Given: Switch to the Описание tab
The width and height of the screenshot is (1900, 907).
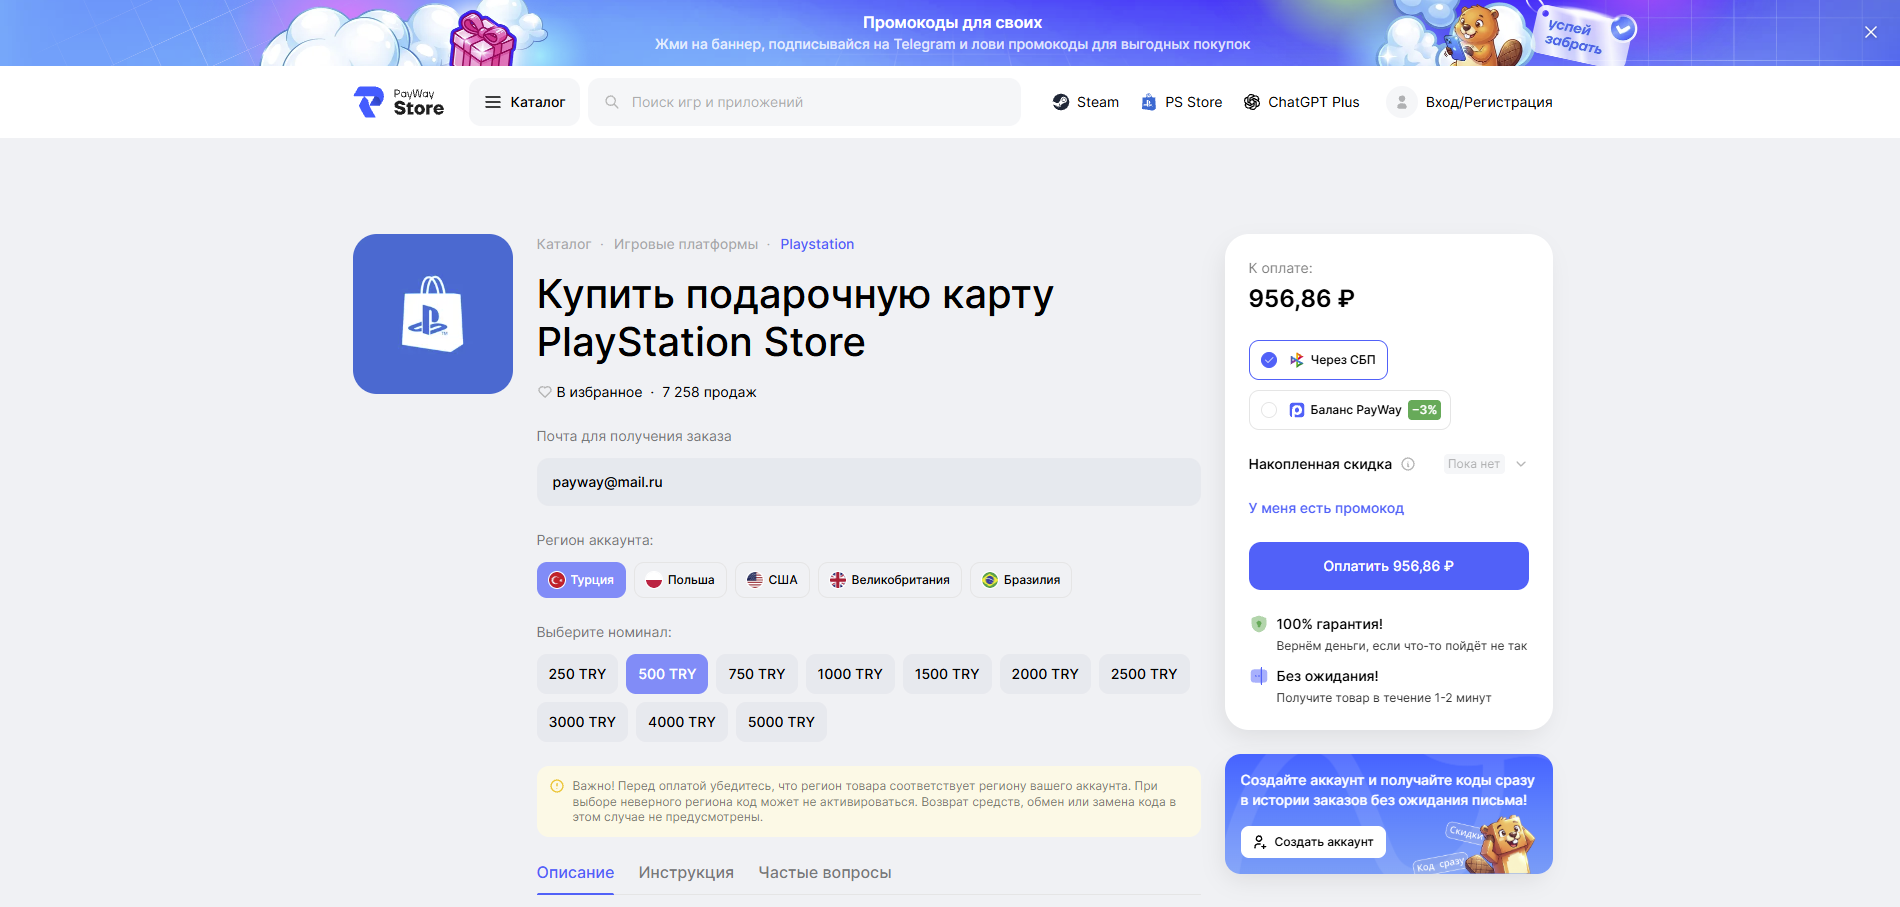Looking at the screenshot, I should [575, 873].
